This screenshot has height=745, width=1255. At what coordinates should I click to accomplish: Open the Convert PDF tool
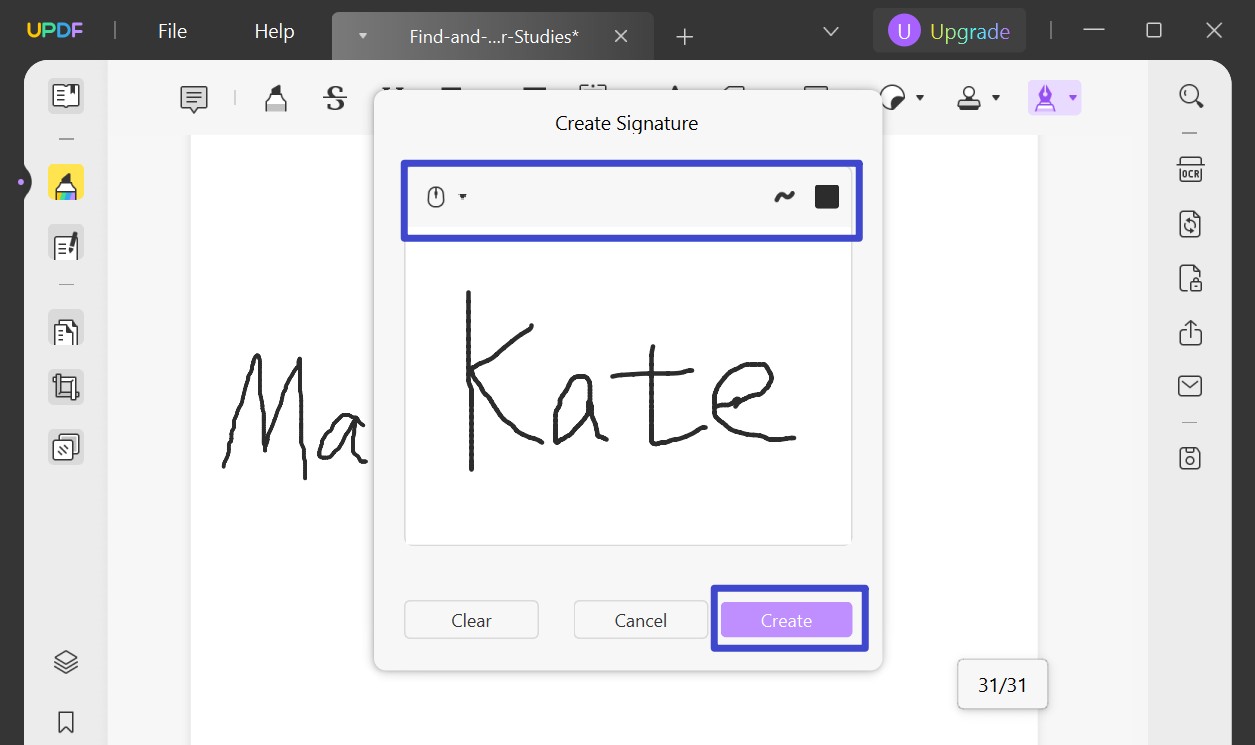pos(1189,223)
